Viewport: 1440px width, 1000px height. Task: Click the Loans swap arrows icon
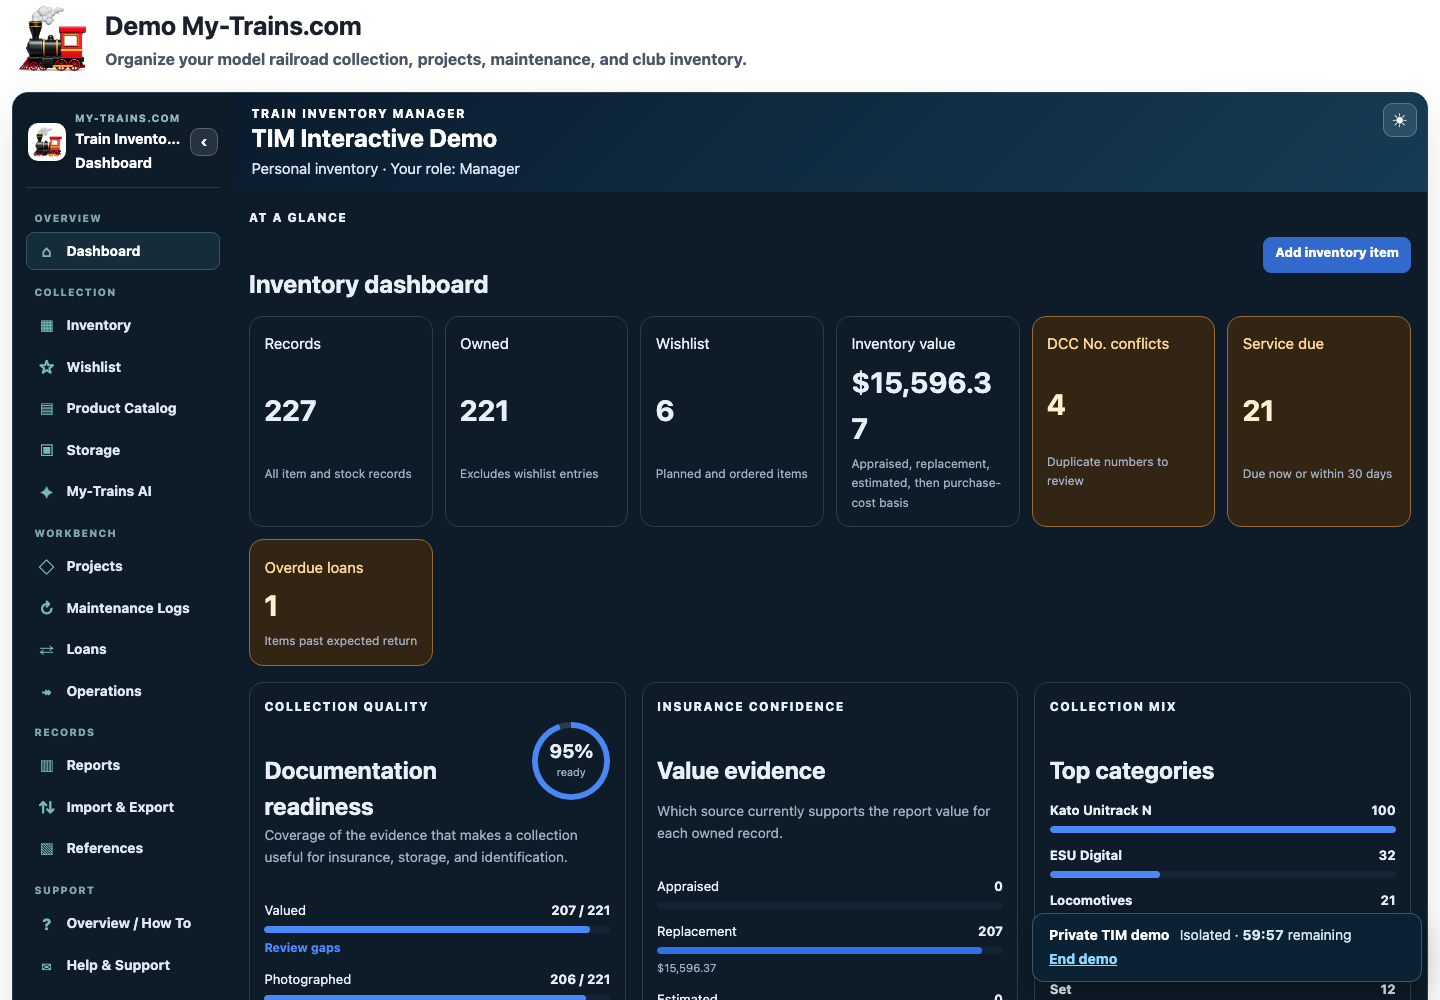click(x=46, y=650)
